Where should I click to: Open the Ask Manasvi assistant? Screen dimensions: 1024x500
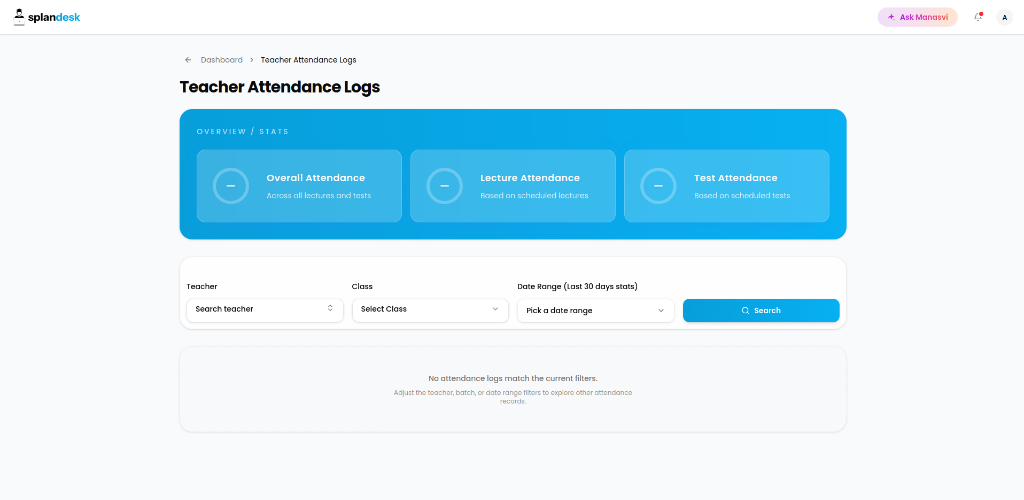(x=917, y=17)
